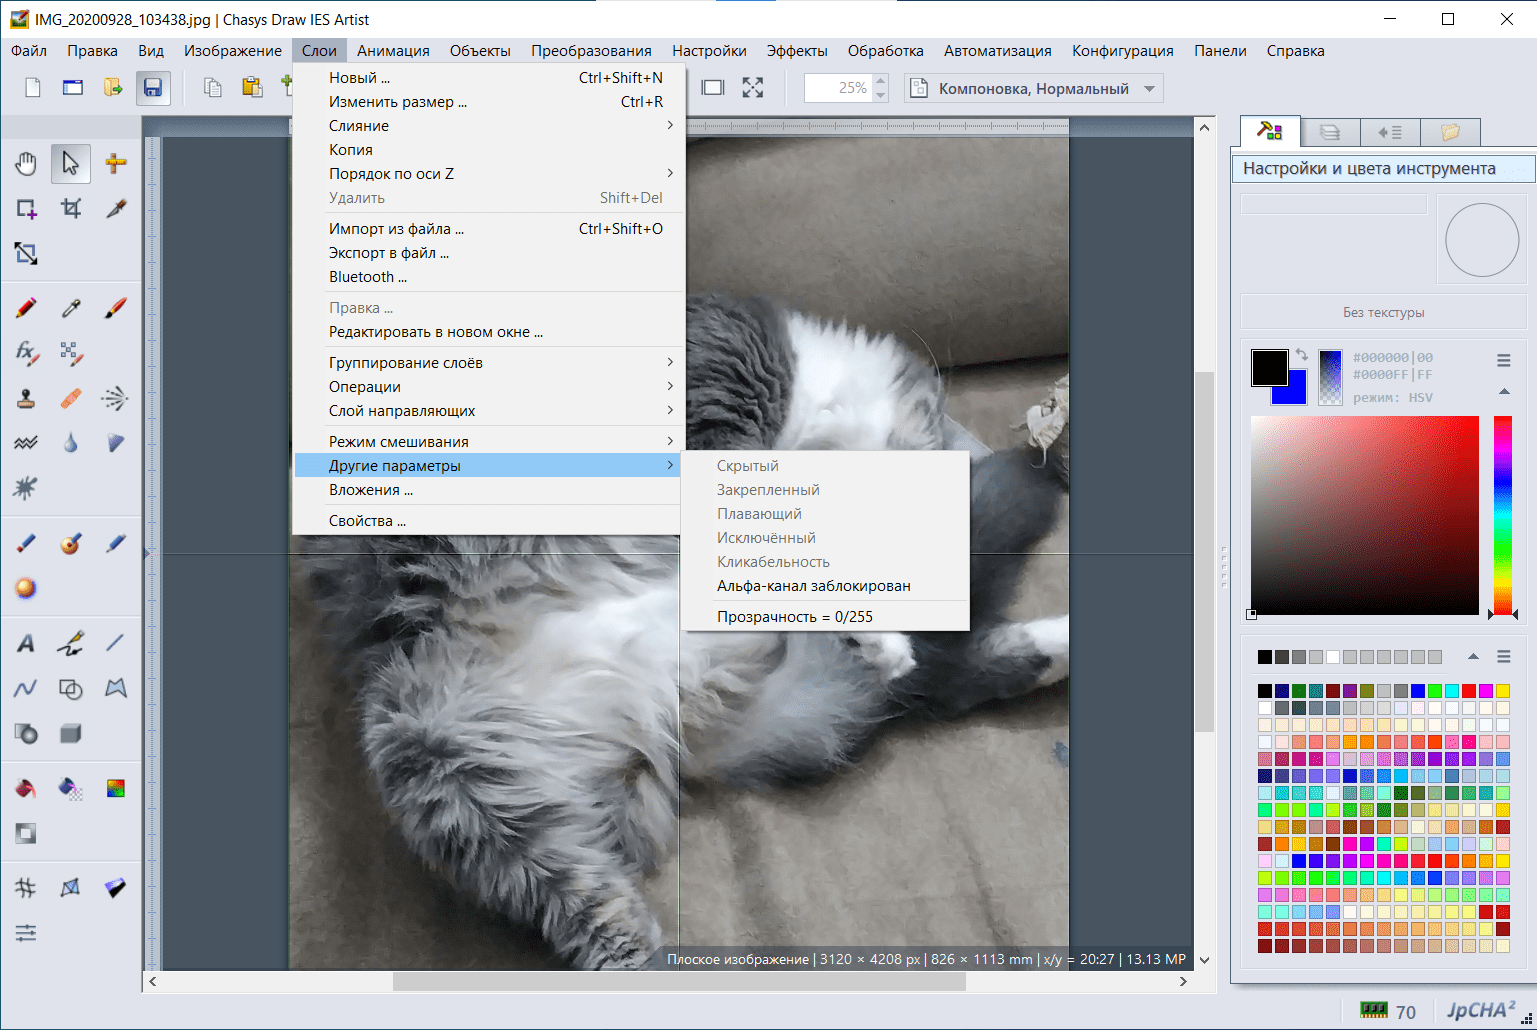The width and height of the screenshot is (1537, 1030).
Task: Select the fx effects brush tool
Action: [26, 353]
